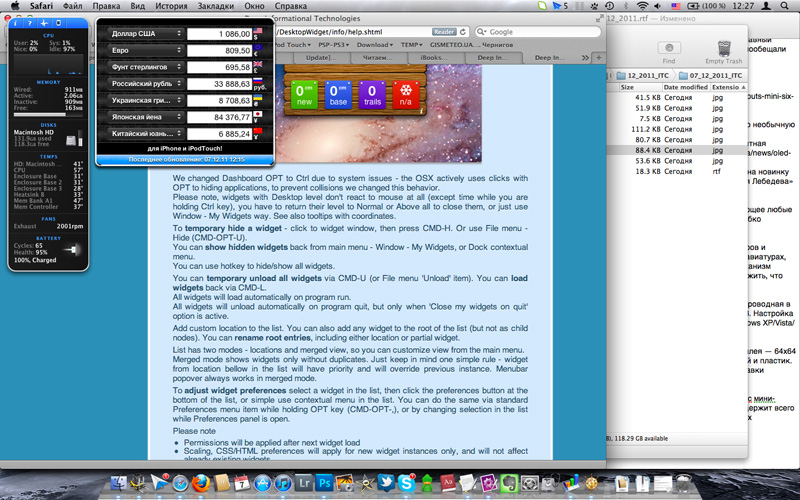Open Evernote from the Dock

click(x=509, y=482)
